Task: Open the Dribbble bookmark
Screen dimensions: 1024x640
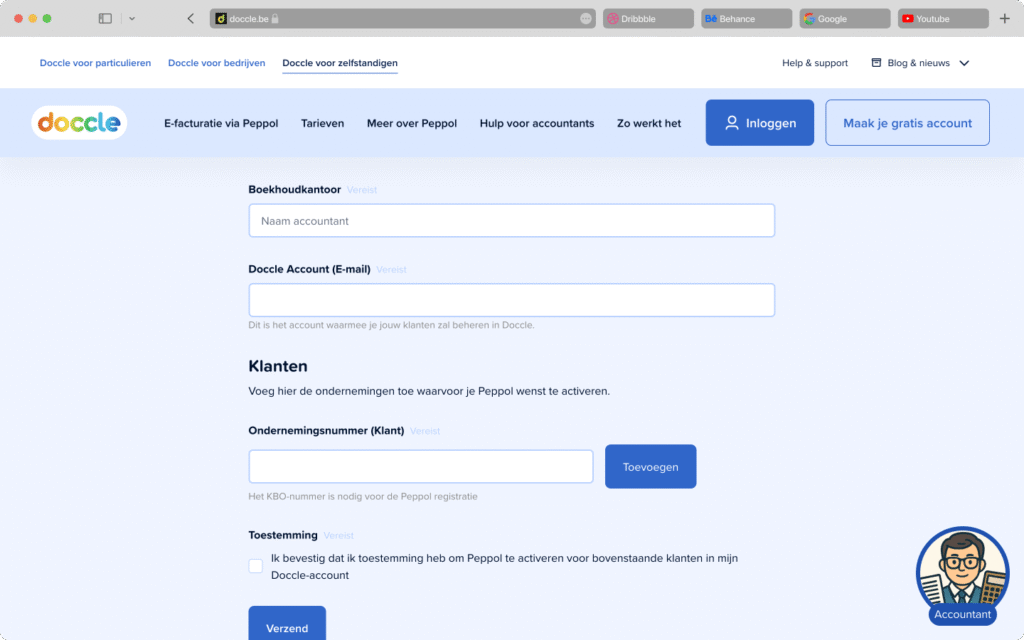Action: 647,17
